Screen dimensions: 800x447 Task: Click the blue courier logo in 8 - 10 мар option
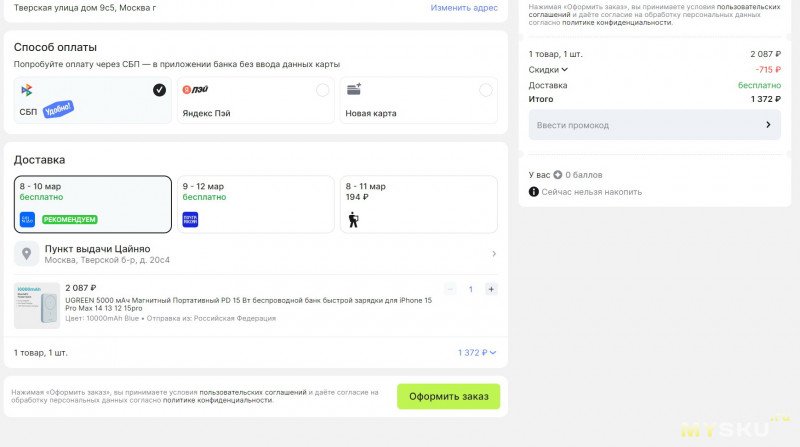(x=27, y=219)
